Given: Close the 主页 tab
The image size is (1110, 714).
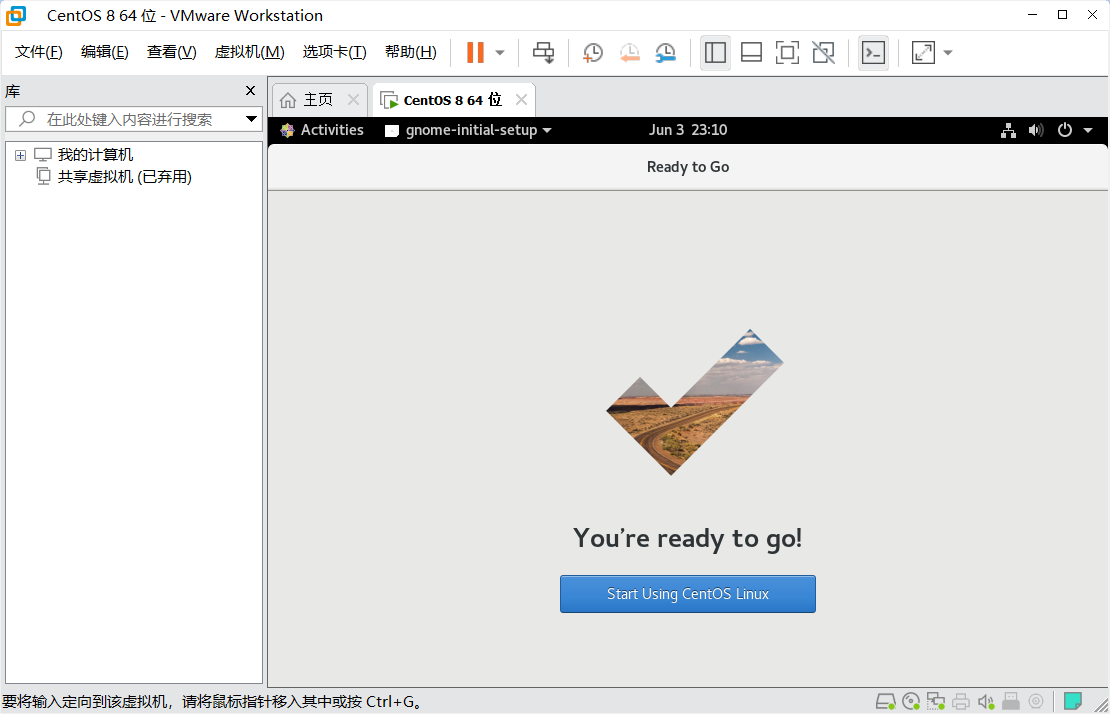Looking at the screenshot, I should (353, 100).
